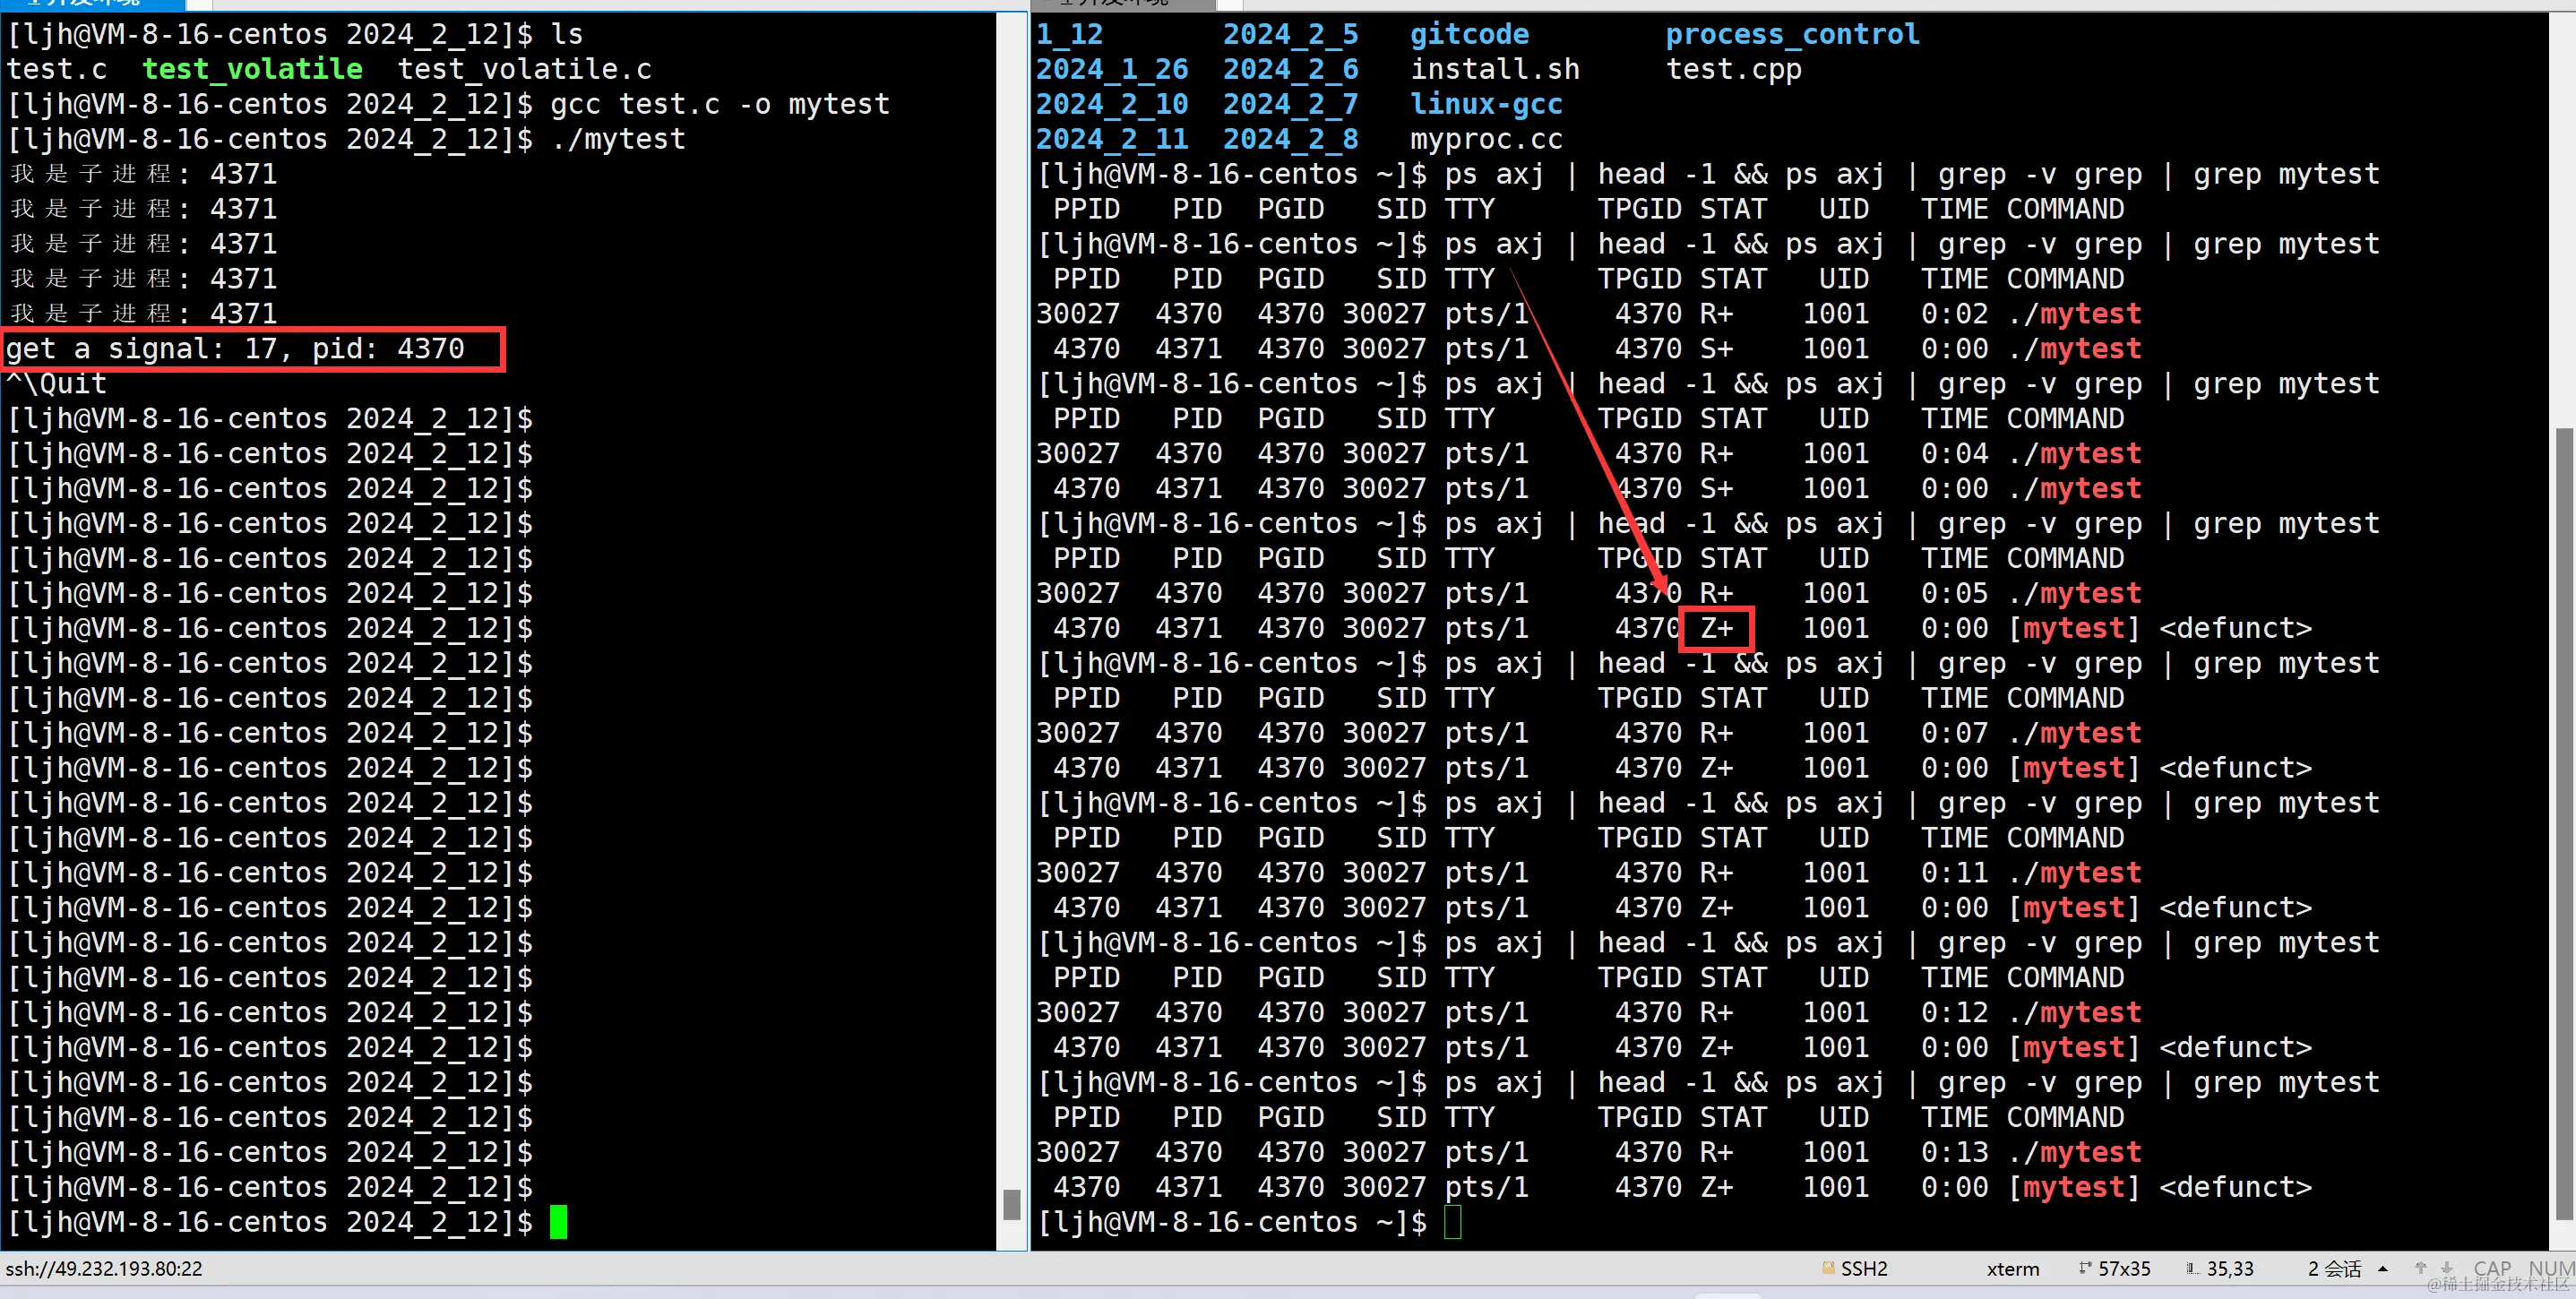Click the SSH2 lock icon in status bar

[1828, 1268]
